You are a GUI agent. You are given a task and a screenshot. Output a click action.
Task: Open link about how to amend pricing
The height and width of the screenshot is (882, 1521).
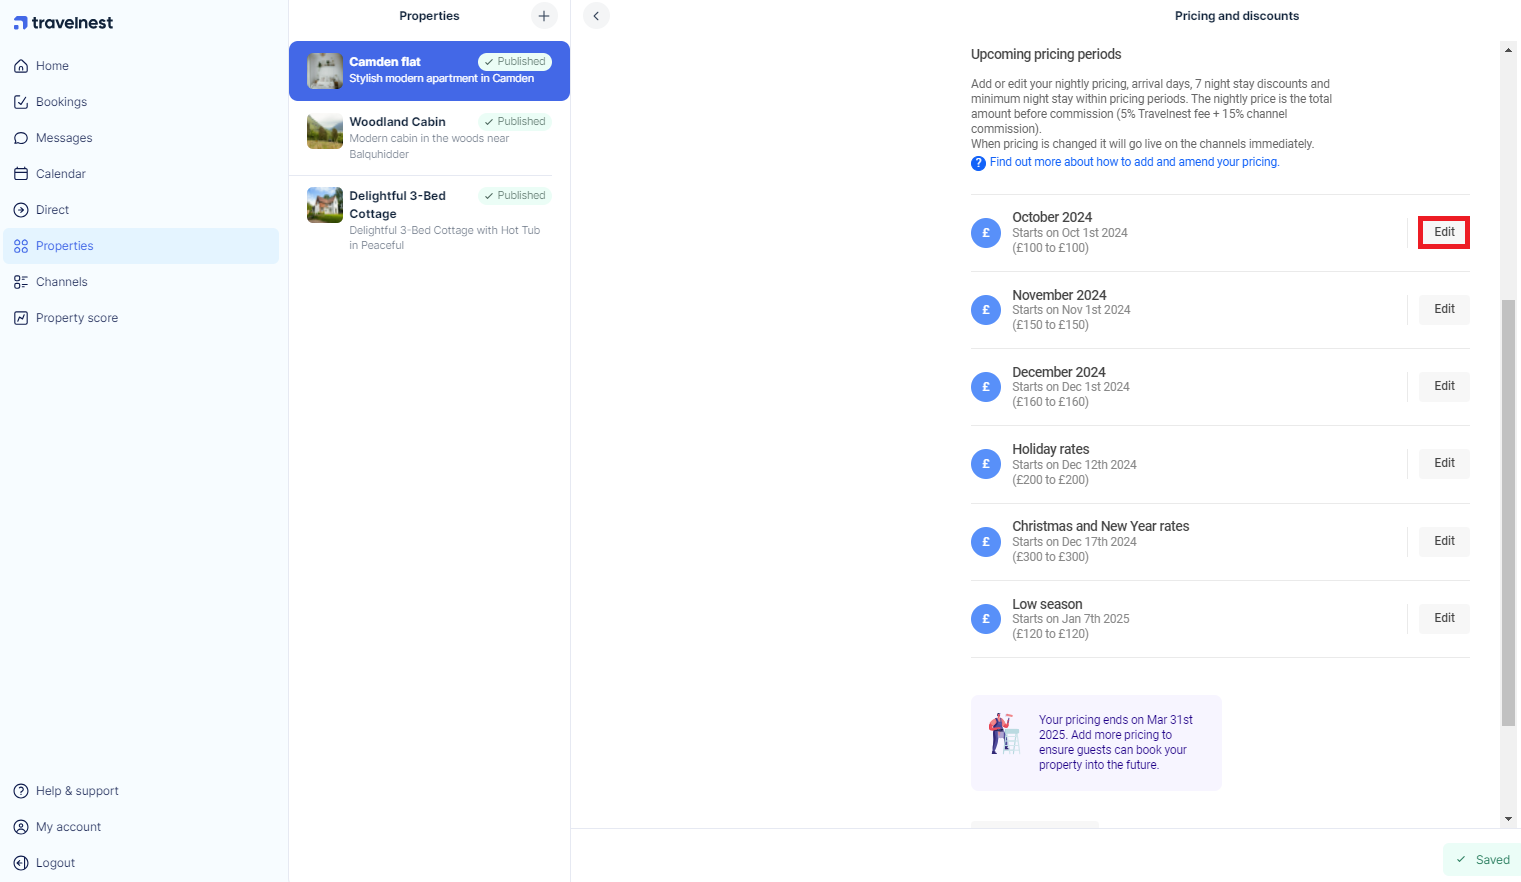pyautogui.click(x=1134, y=162)
